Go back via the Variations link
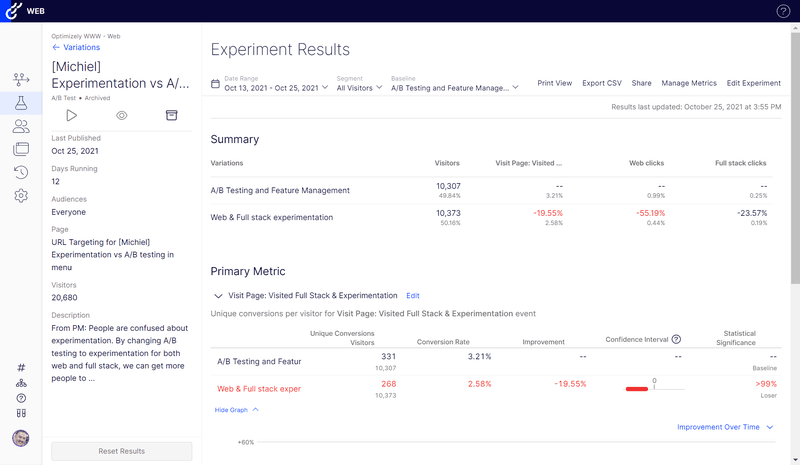The width and height of the screenshot is (800, 465). coord(76,47)
